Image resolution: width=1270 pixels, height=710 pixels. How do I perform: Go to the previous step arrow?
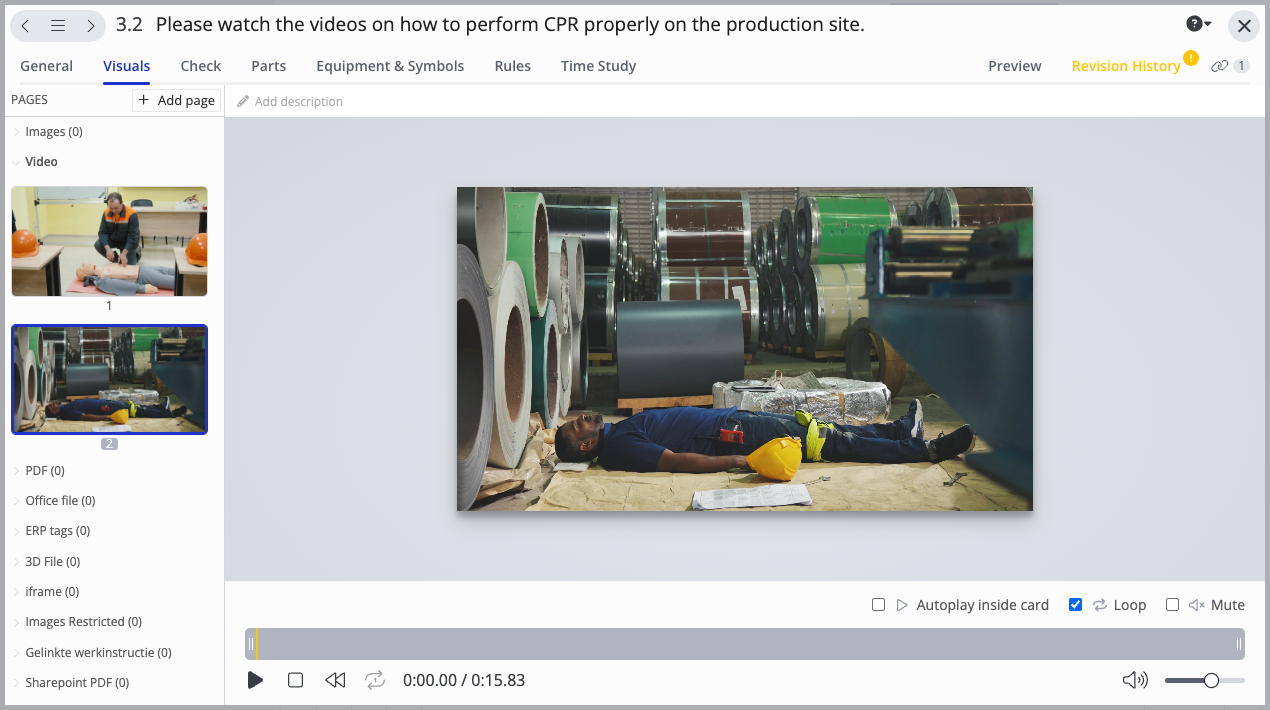point(26,26)
